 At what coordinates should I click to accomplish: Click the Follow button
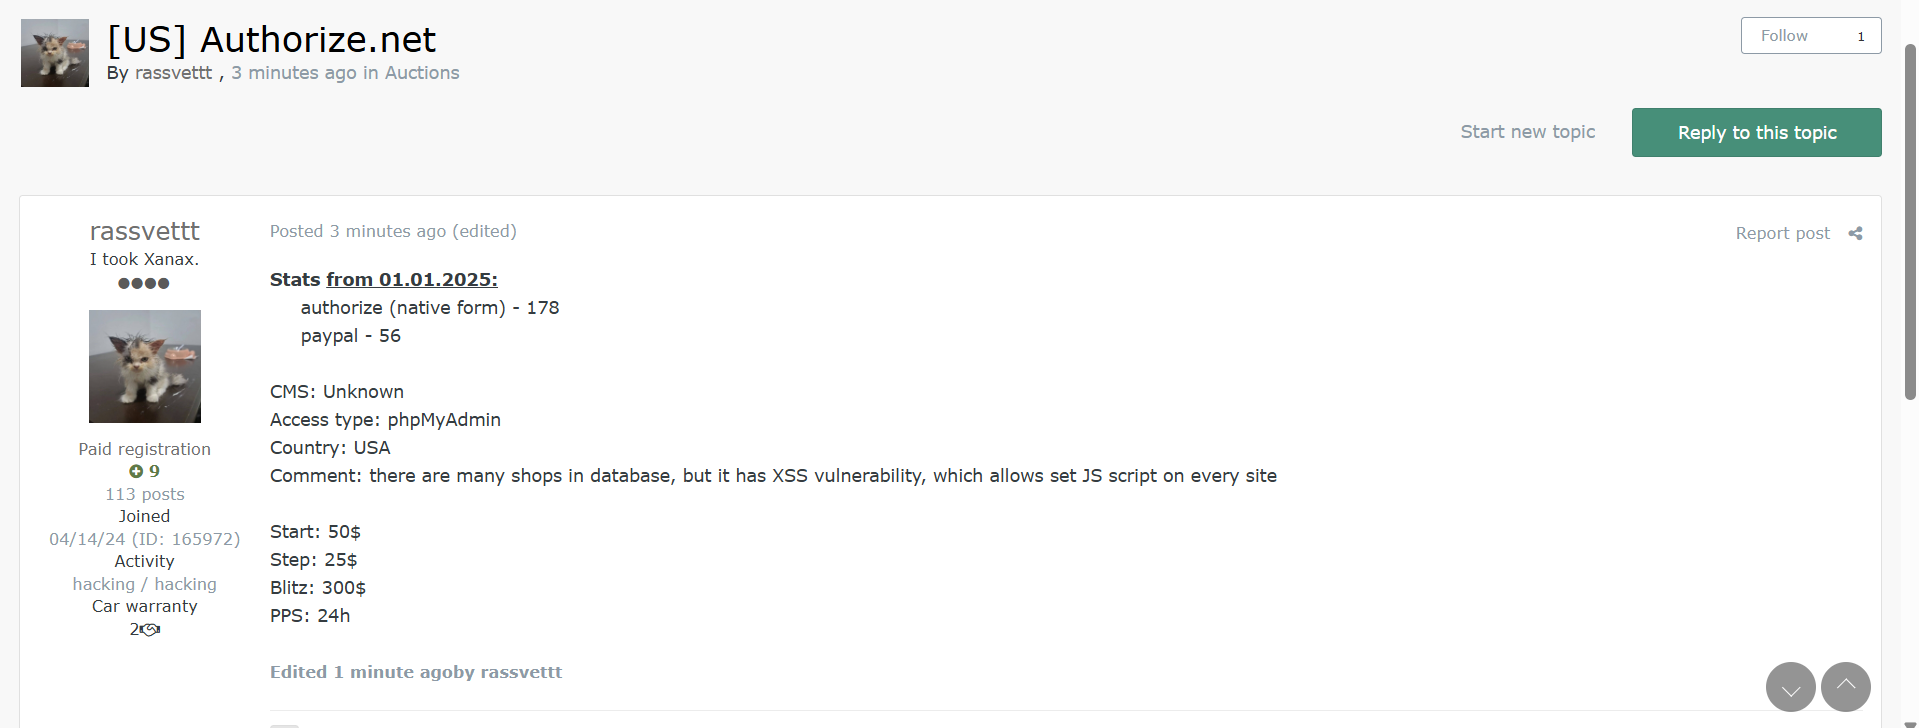pos(1784,36)
